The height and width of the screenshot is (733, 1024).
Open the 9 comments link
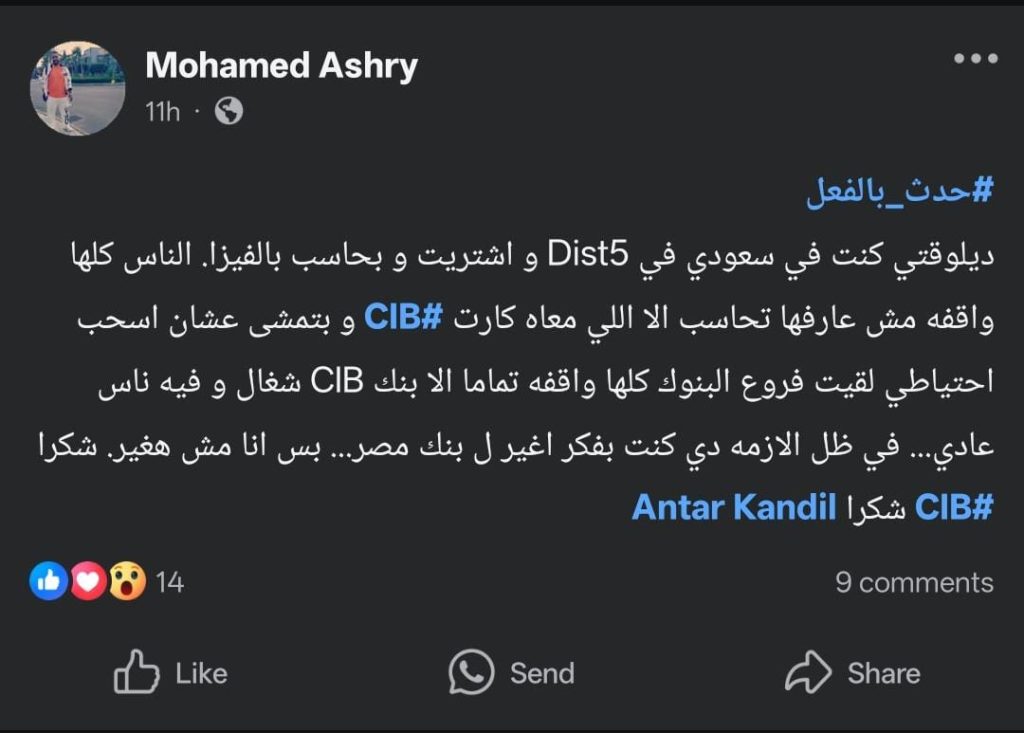pos(914,582)
